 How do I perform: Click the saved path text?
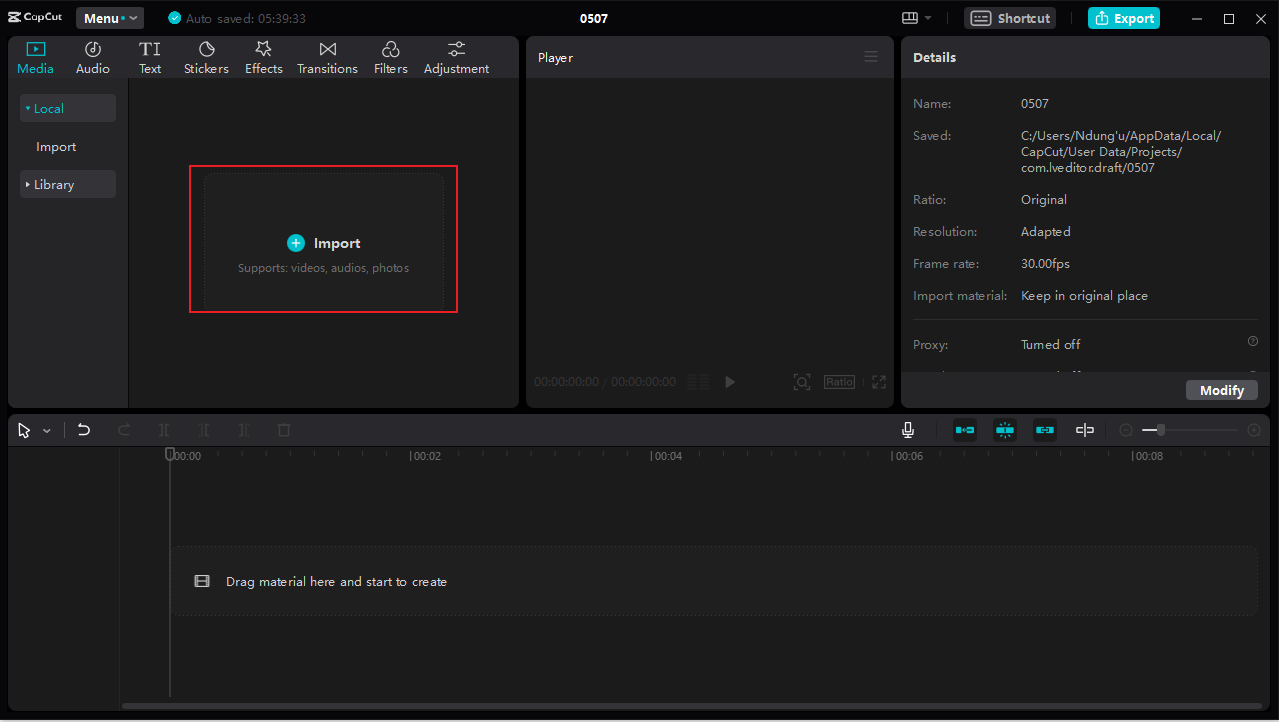coord(1121,152)
